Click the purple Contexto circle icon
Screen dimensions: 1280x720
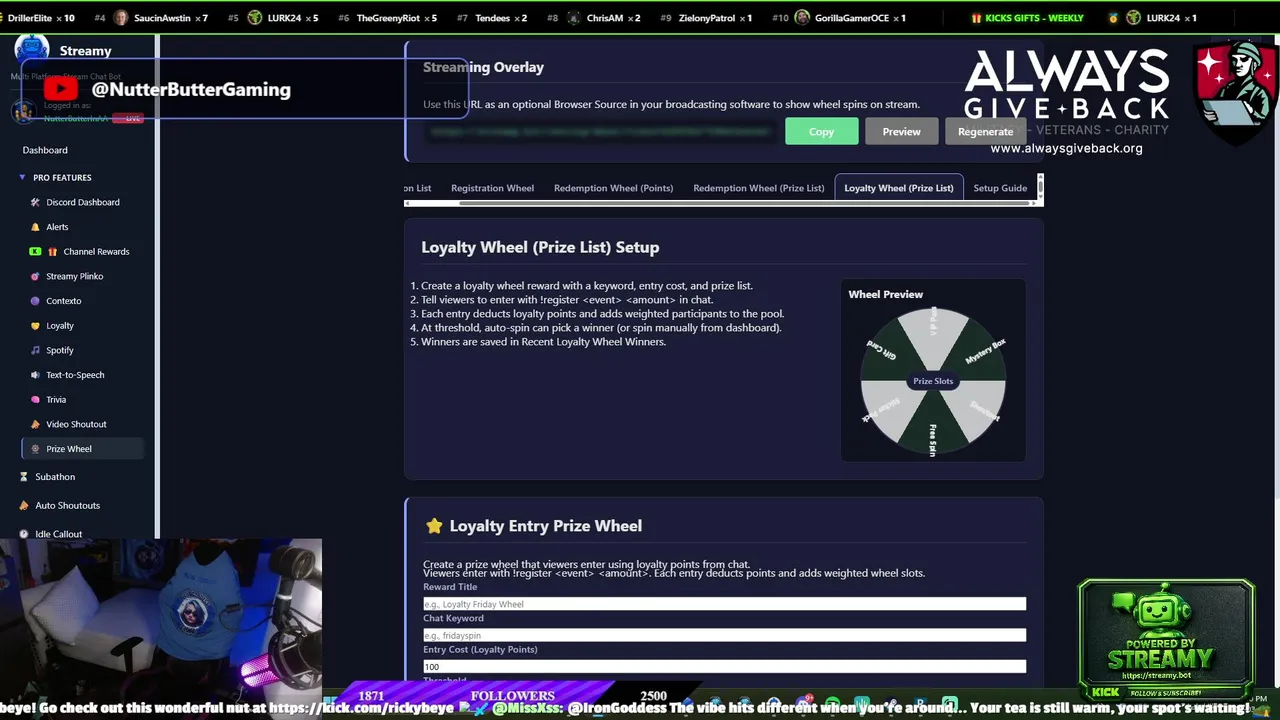(35, 301)
